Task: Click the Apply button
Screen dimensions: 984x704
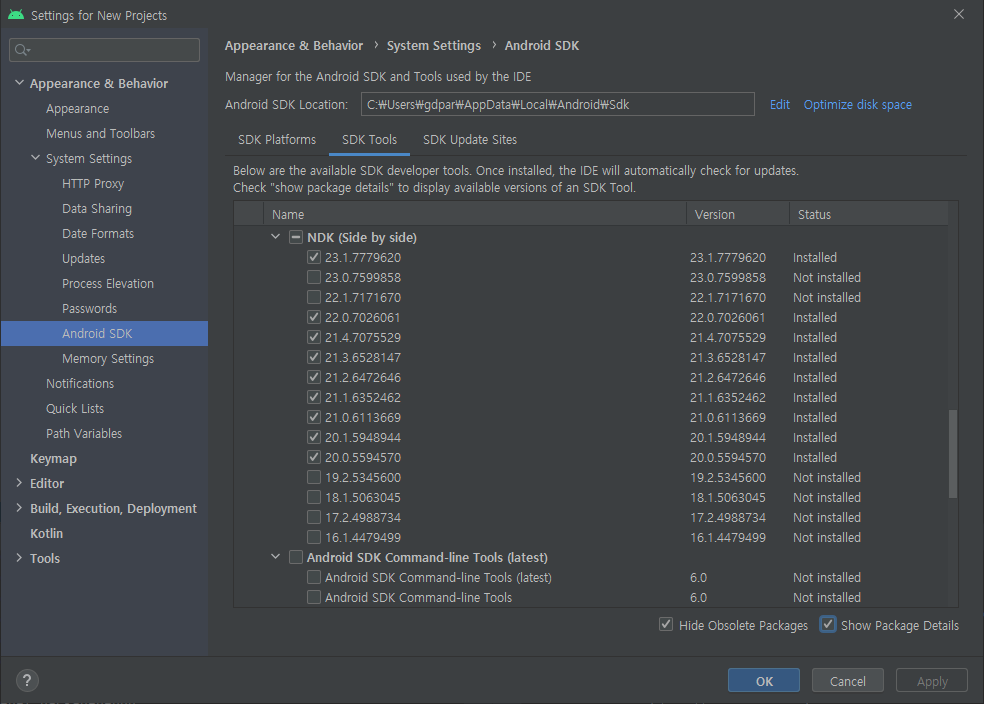Action: [932, 681]
